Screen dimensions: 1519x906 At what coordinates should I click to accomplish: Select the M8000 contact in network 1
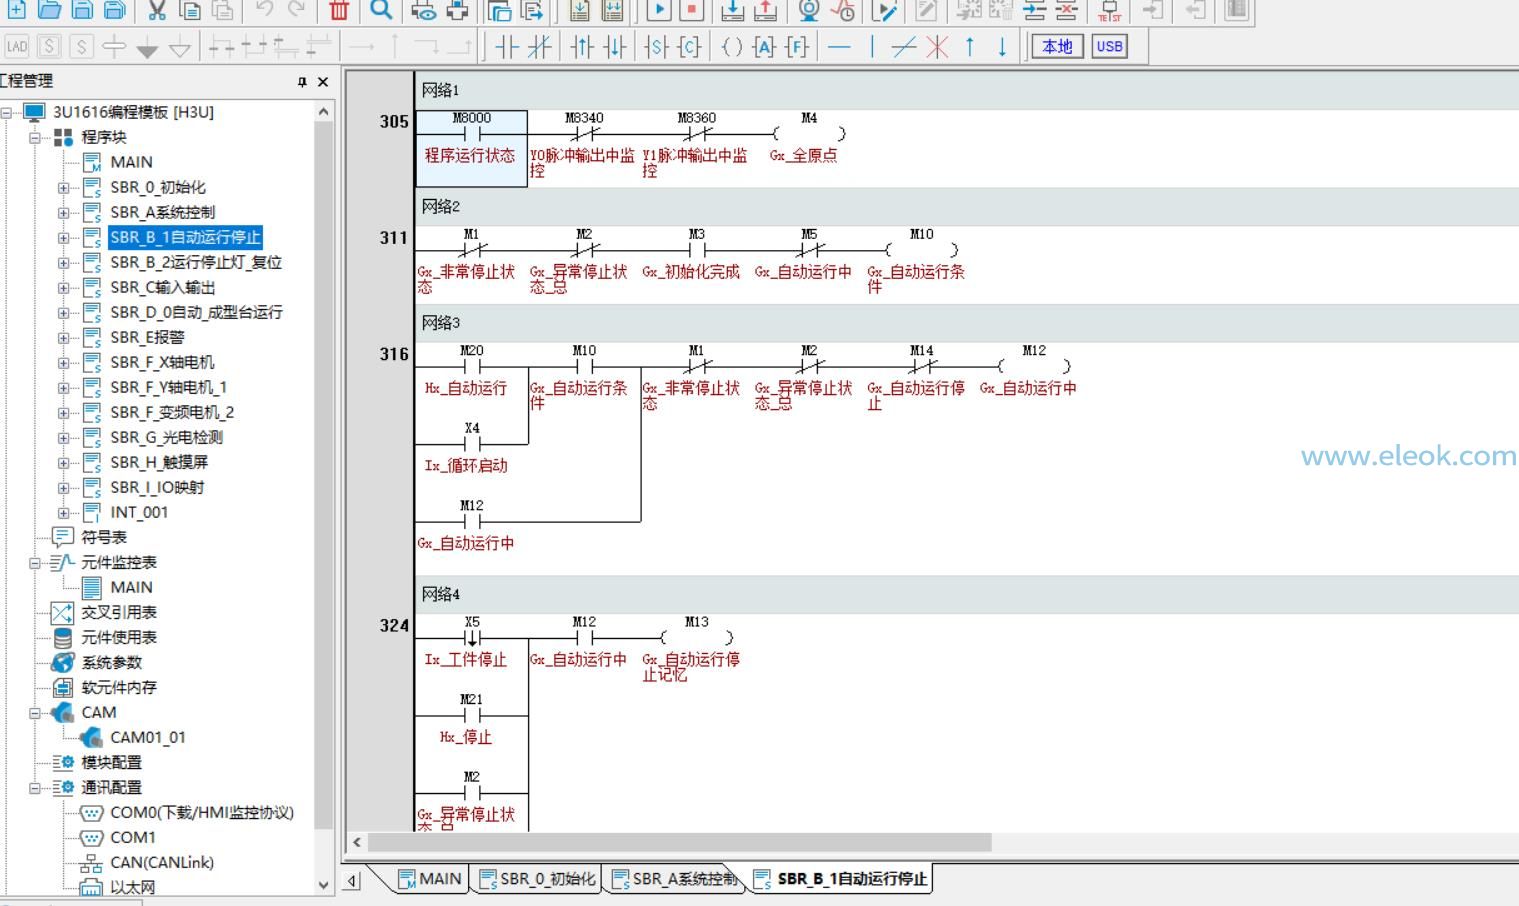click(x=471, y=148)
